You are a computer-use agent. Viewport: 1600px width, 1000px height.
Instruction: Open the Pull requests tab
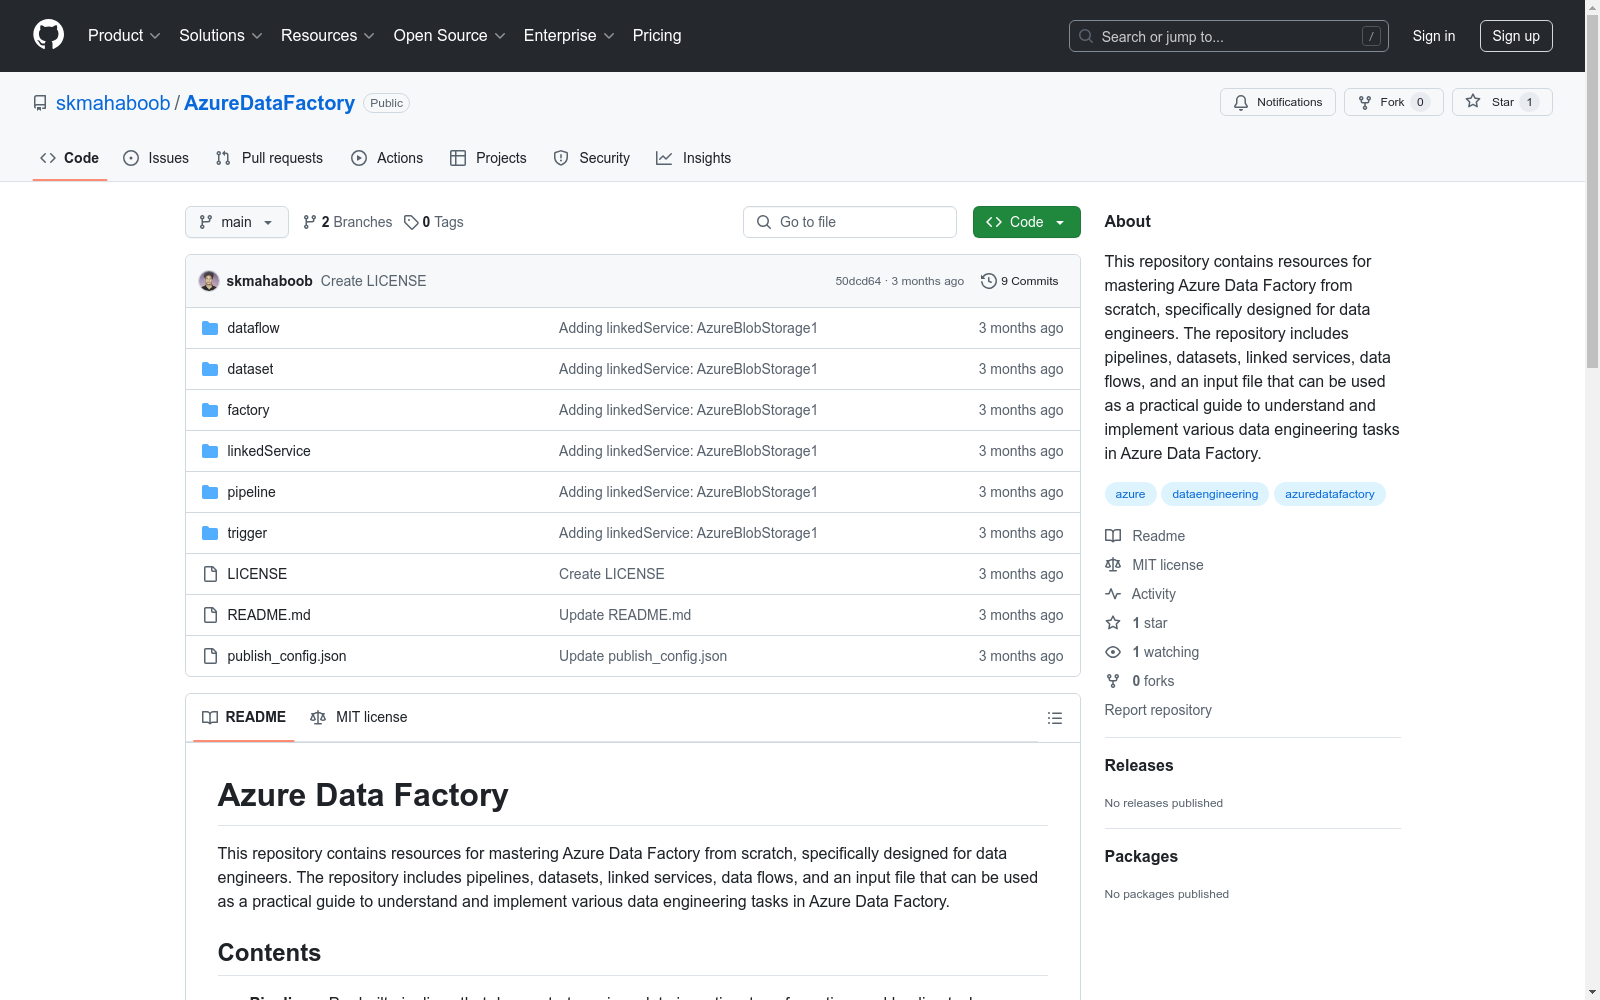[269, 158]
